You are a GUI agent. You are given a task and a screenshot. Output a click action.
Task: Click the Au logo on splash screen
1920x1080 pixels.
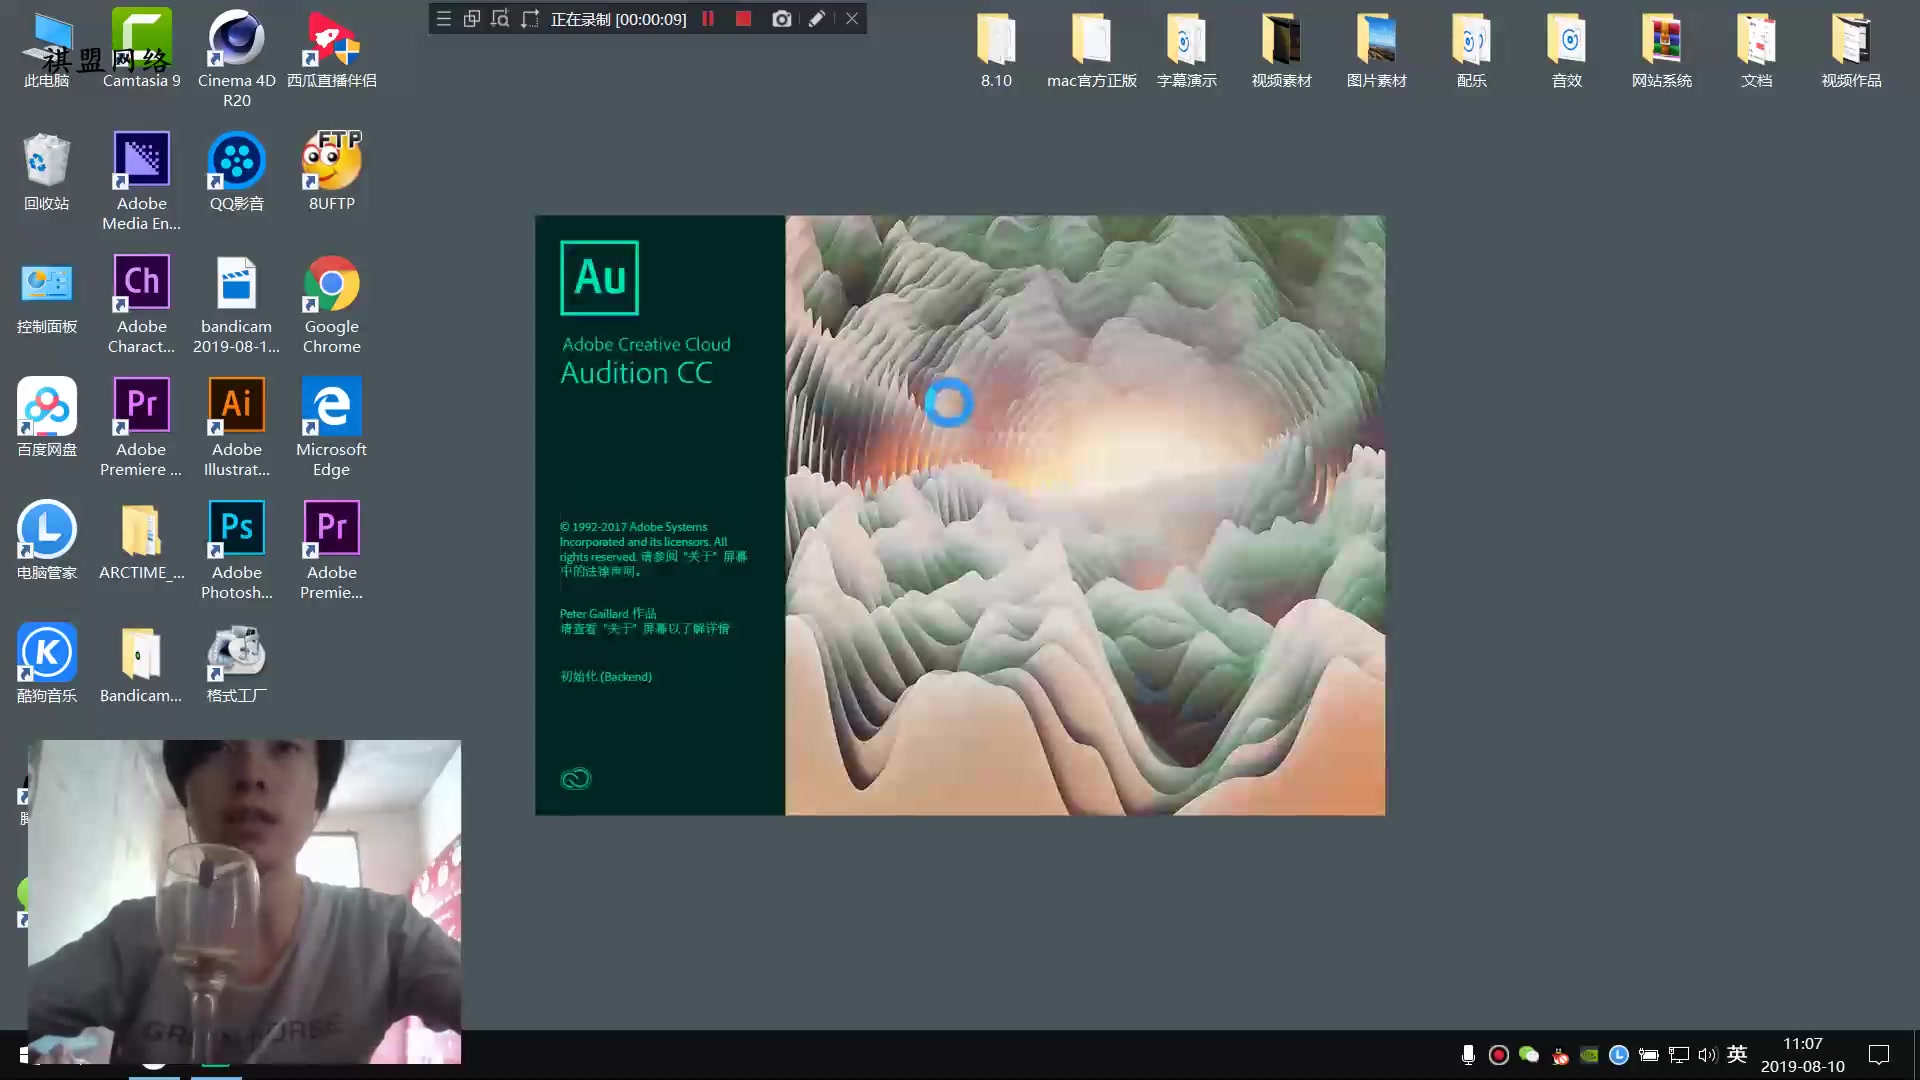pos(599,277)
